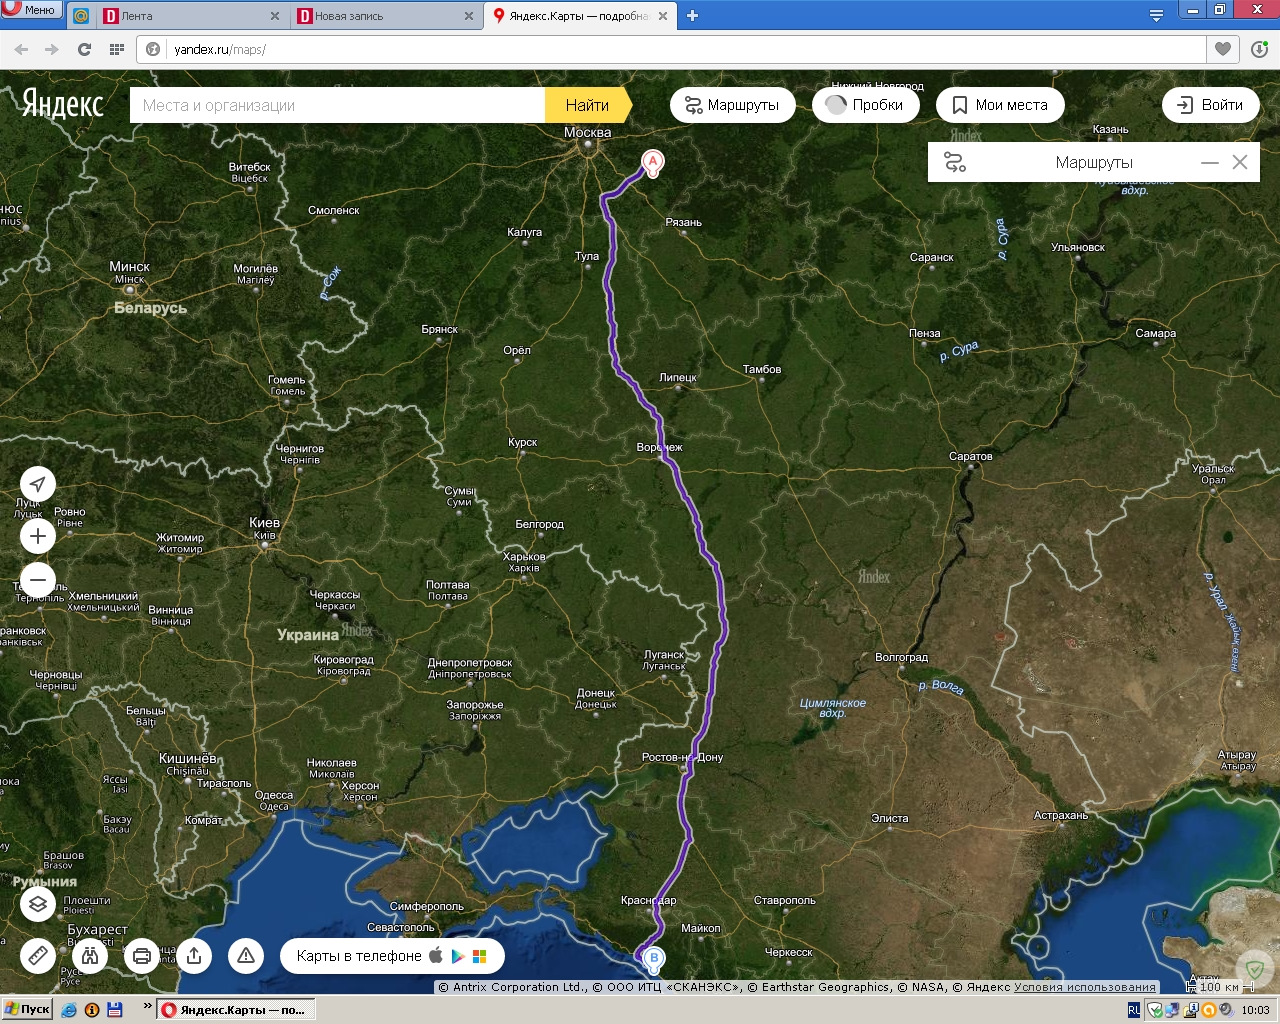Screen dimensions: 1280x1024
Task: Zoom out the map with minus
Action: pos(38,579)
